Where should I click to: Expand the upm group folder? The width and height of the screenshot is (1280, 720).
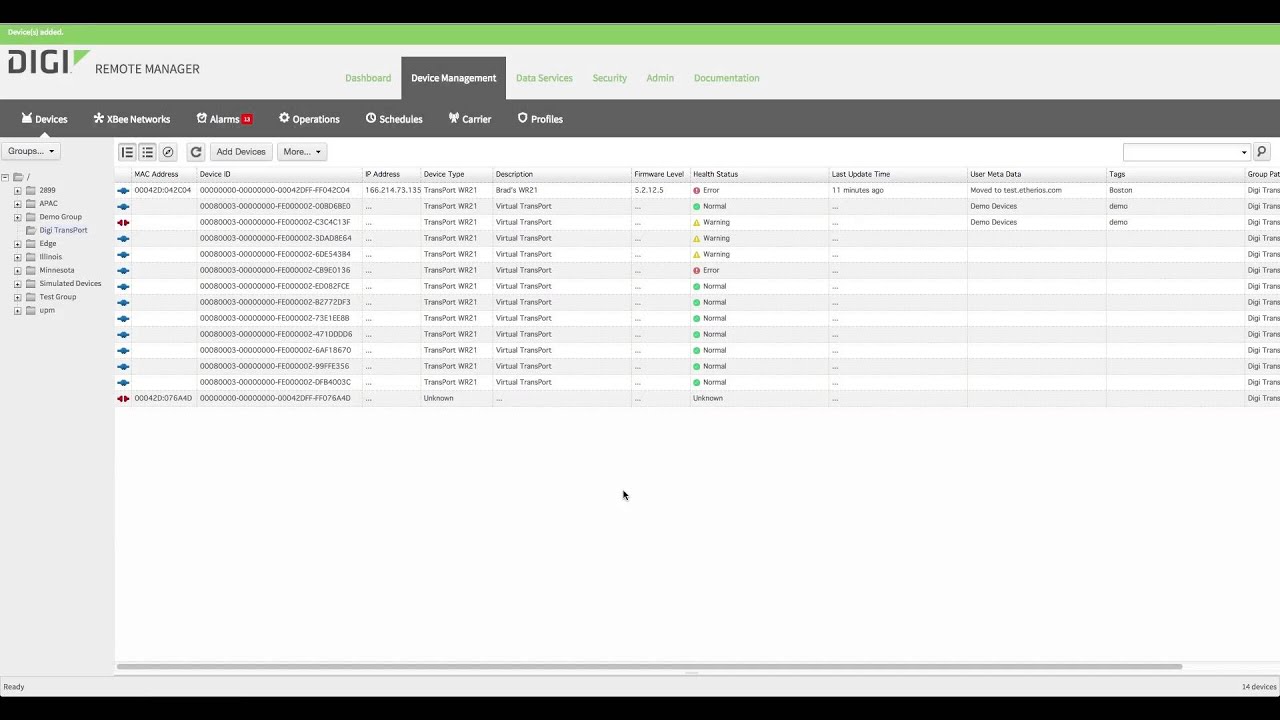[x=17, y=310]
